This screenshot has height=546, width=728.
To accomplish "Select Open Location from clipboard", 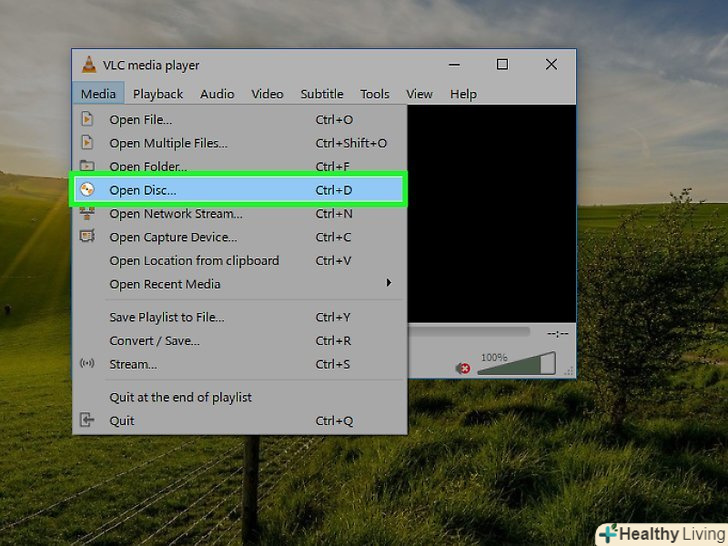I will point(240,260).
